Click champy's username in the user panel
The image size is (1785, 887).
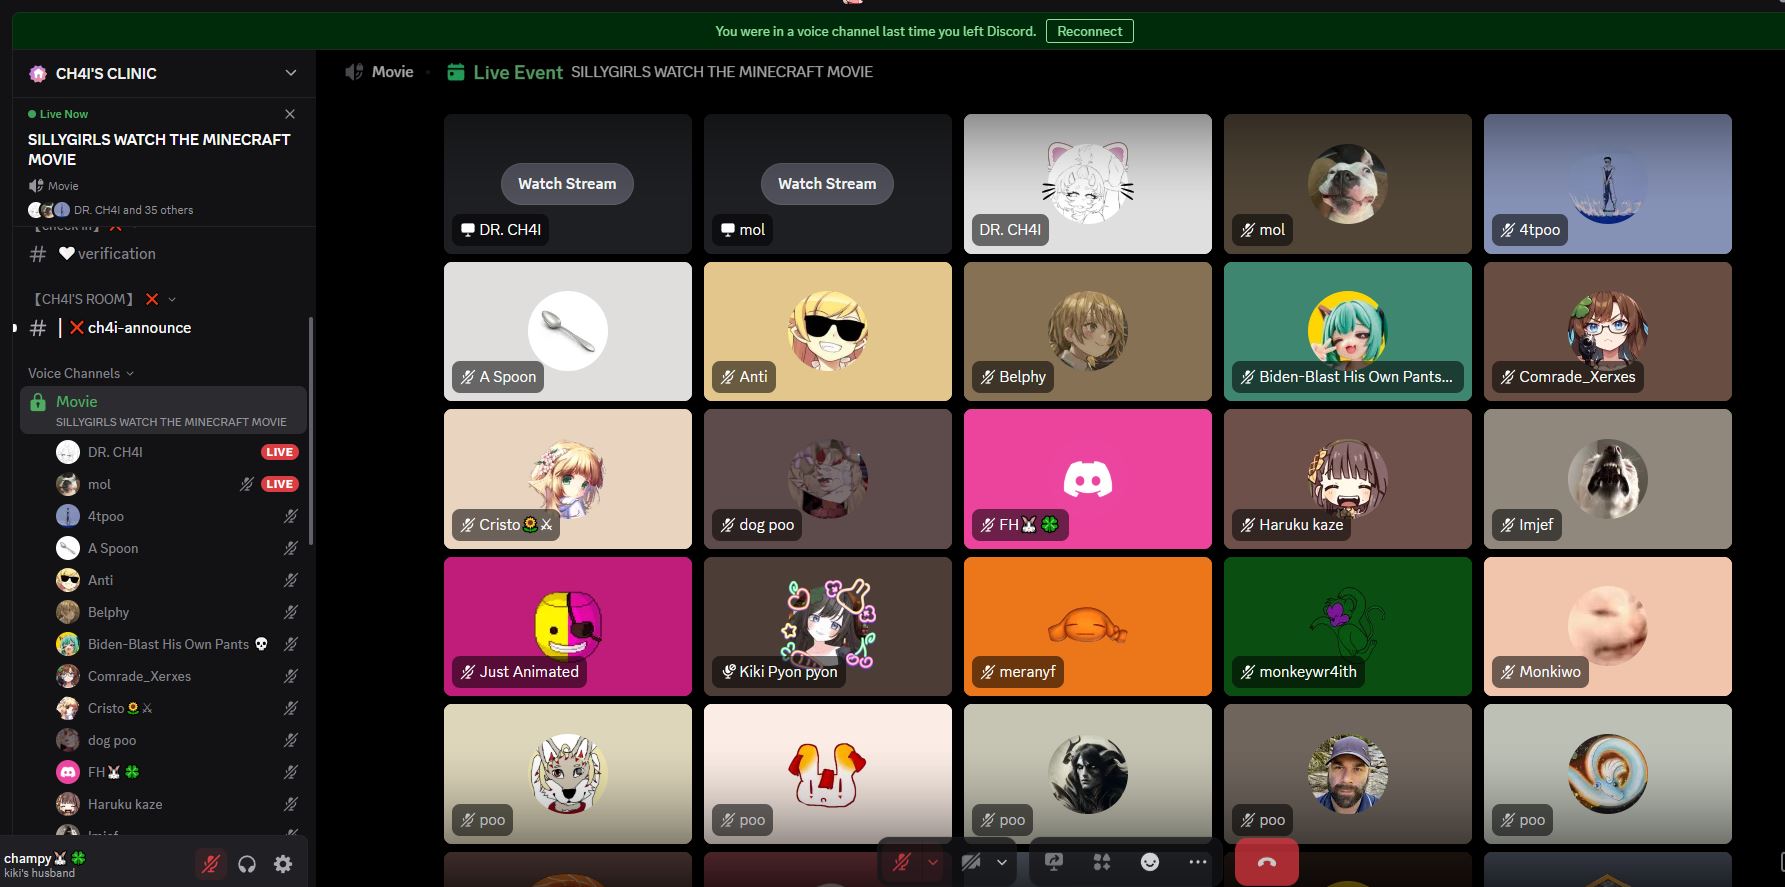(45, 858)
